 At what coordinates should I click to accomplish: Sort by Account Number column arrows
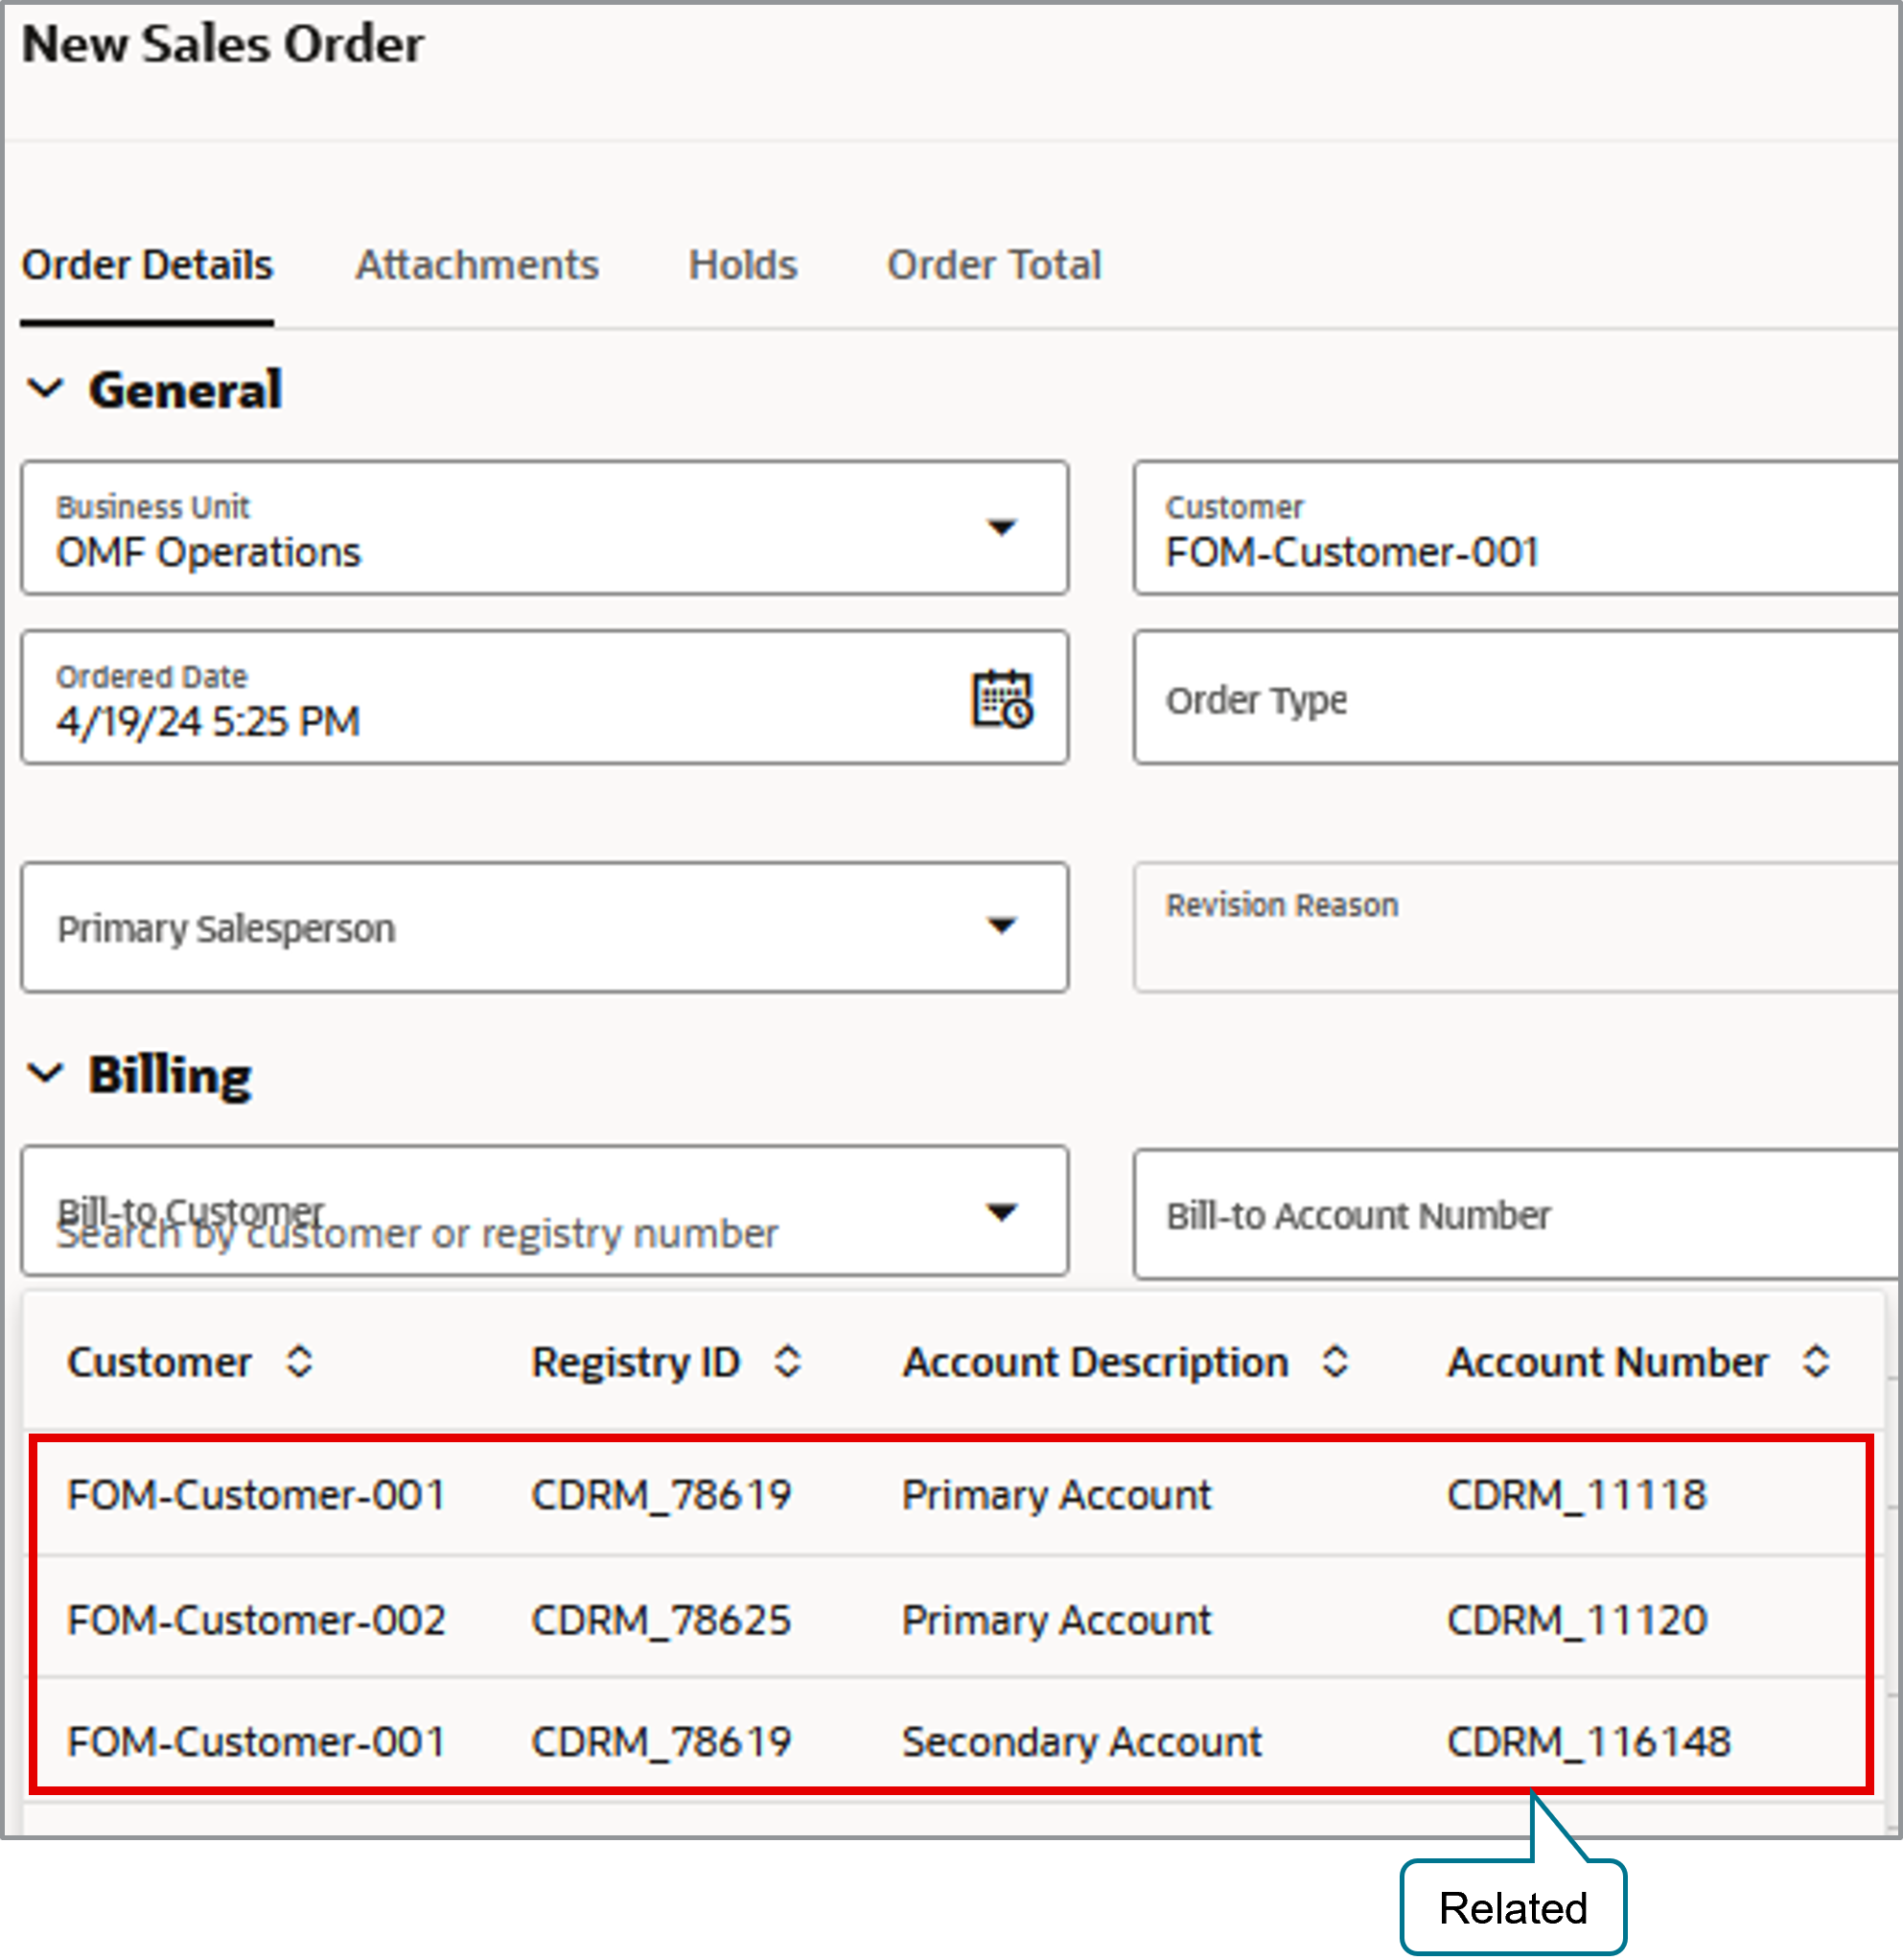point(1816,1362)
